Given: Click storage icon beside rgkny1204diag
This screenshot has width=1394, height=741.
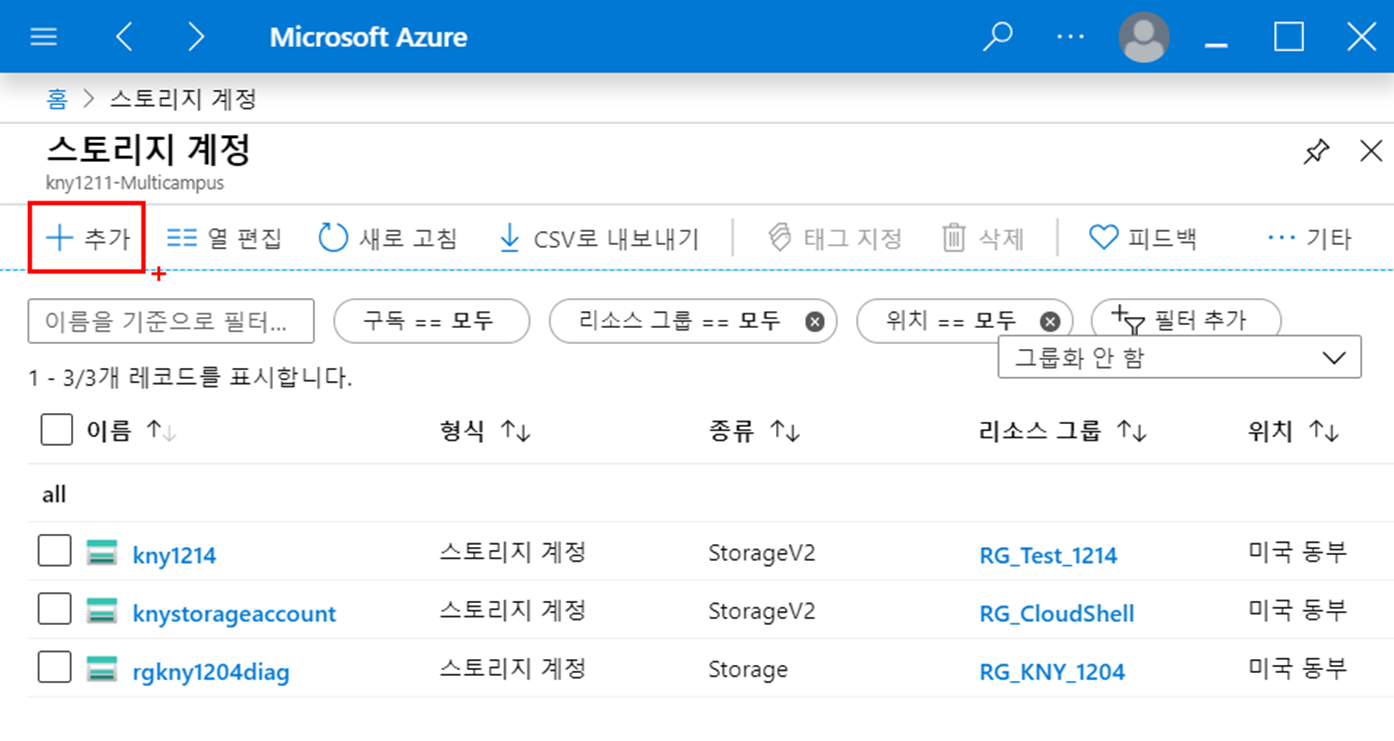Looking at the screenshot, I should [102, 668].
